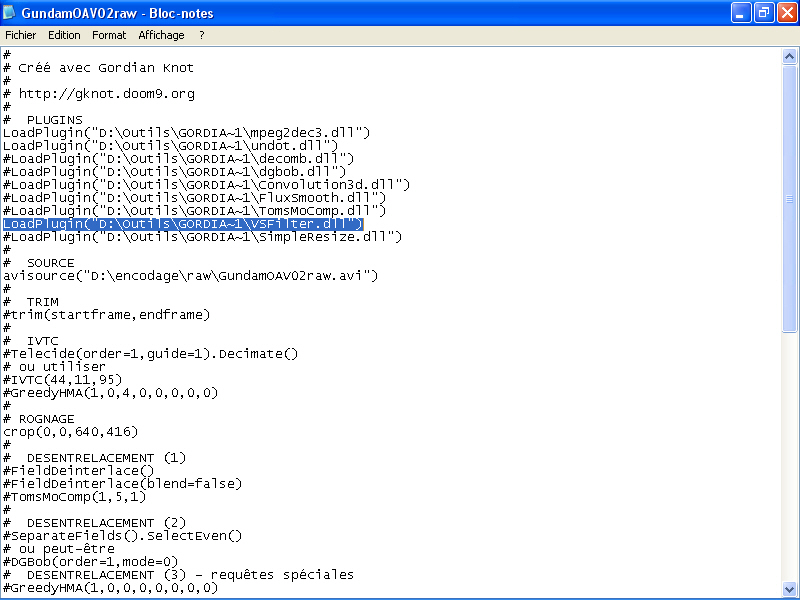The width and height of the screenshot is (800, 600).
Task: Click the '# DESENTRELACEMENT (1)' line
Action: (94, 458)
